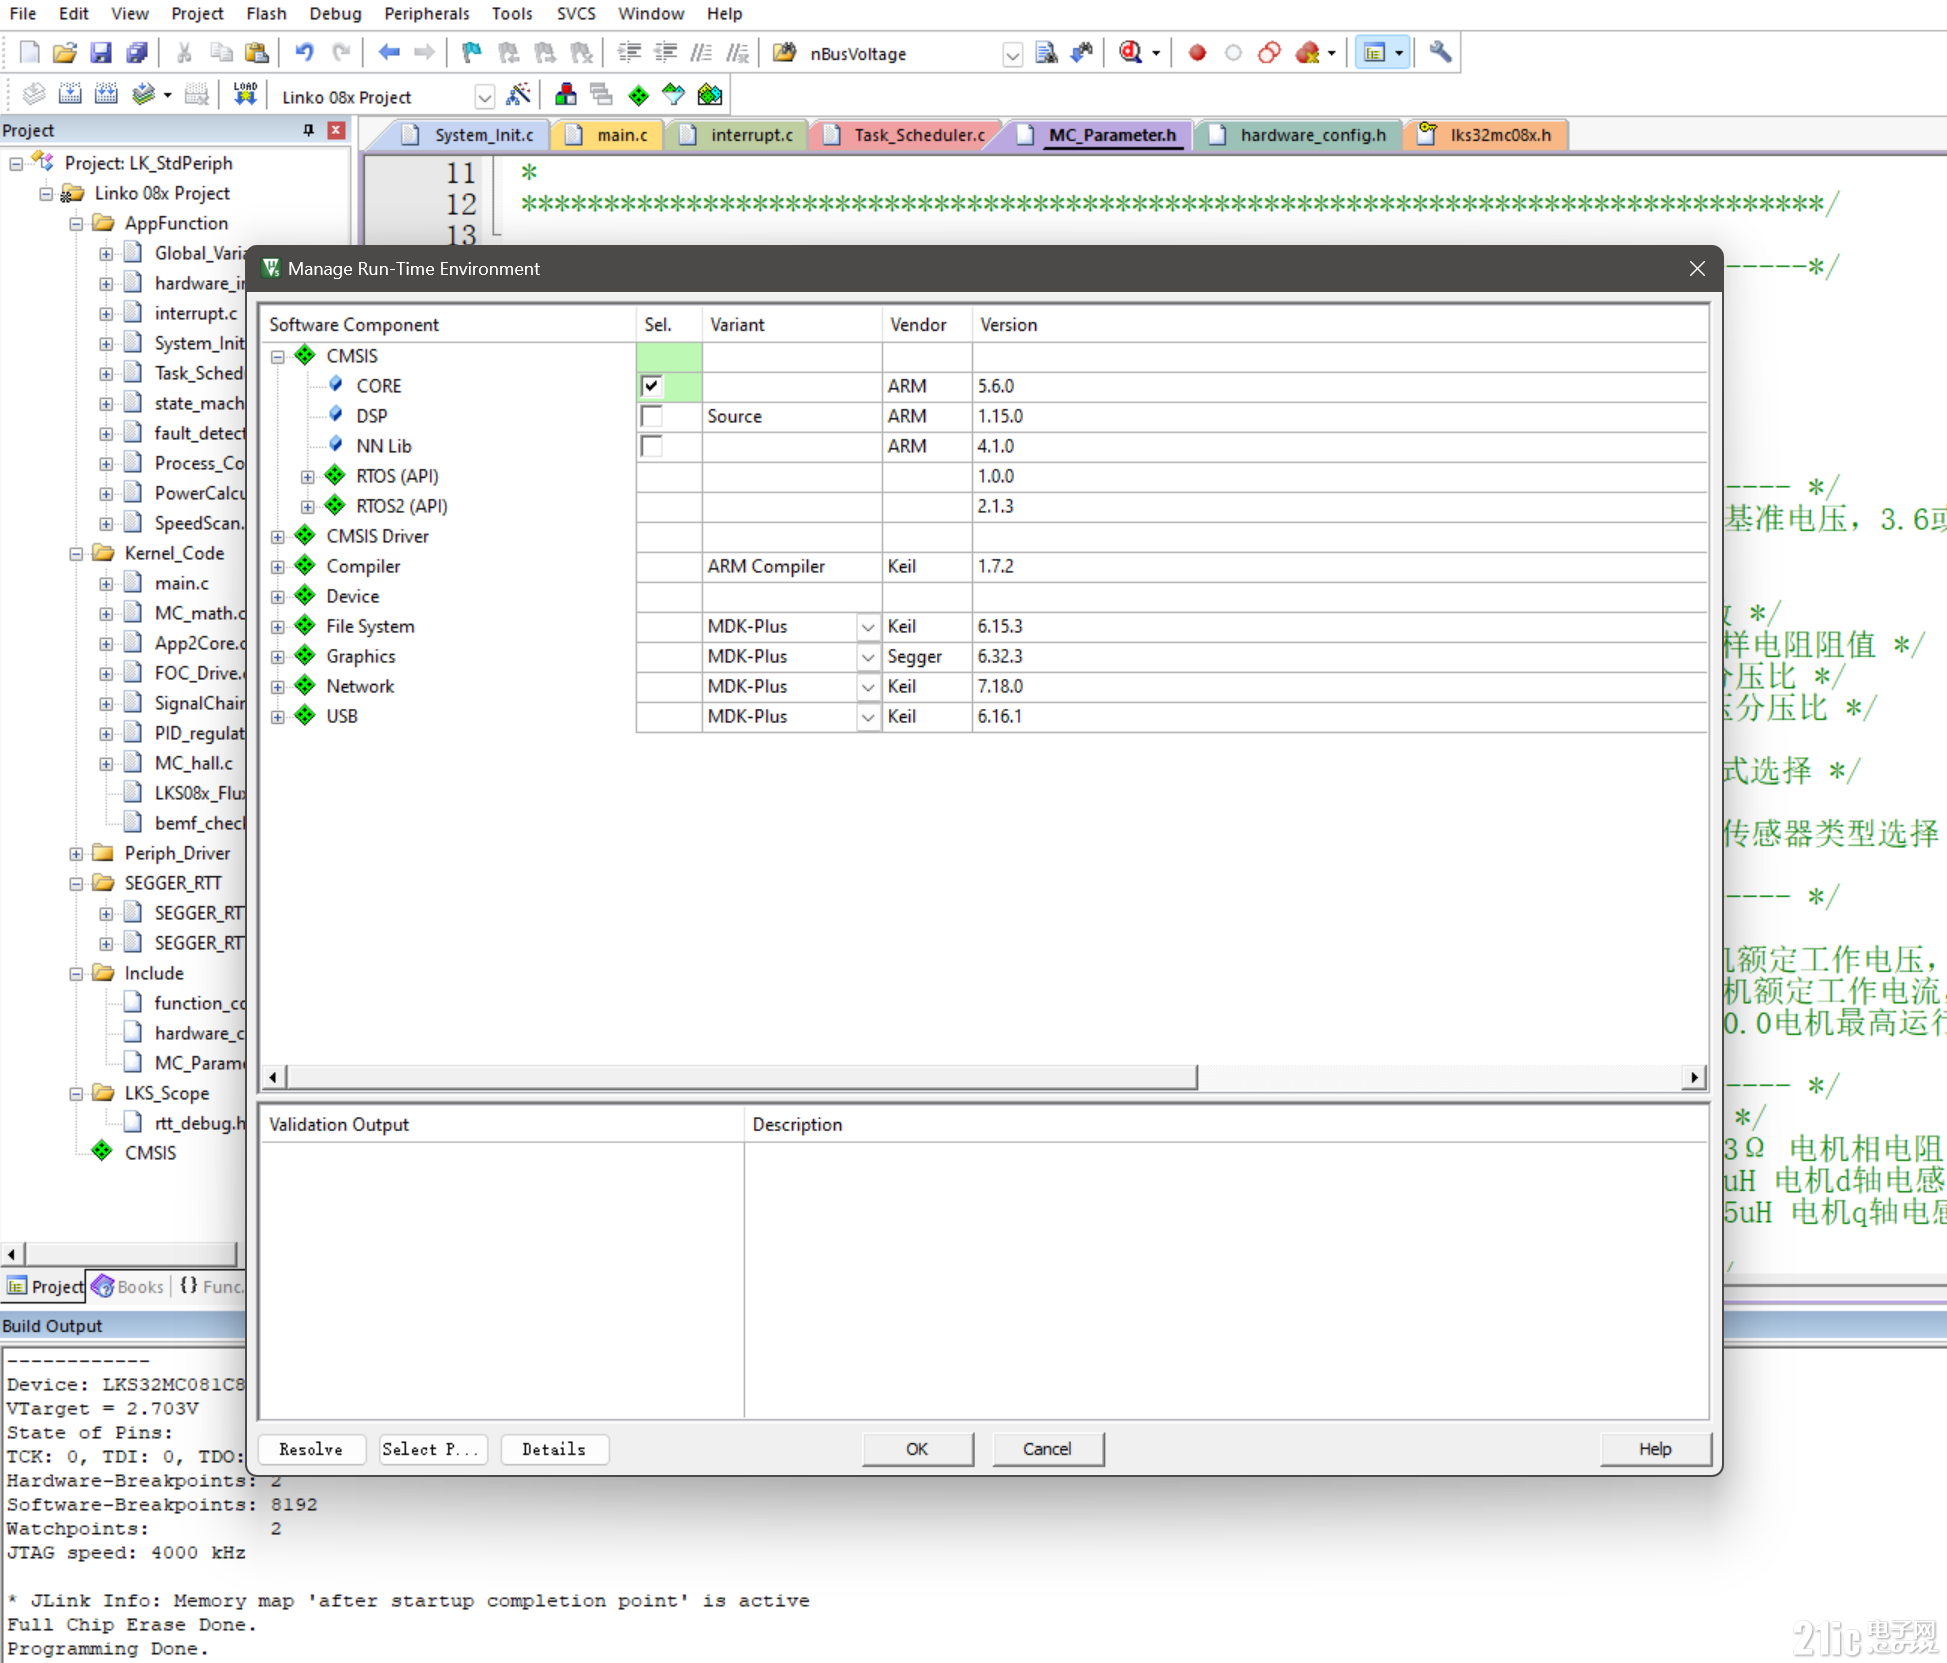
Task: Expand the RTOS2 (API) node
Action: pos(308,506)
